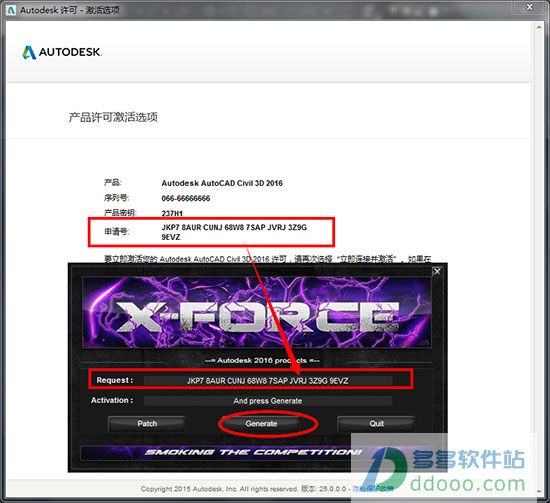Select product key 237H1 text

[x=172, y=213]
